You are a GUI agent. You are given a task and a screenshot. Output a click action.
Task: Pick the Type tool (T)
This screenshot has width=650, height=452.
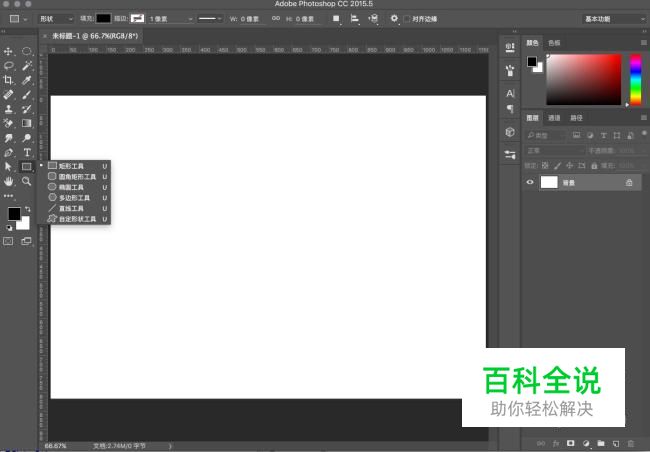pyautogui.click(x=27, y=152)
